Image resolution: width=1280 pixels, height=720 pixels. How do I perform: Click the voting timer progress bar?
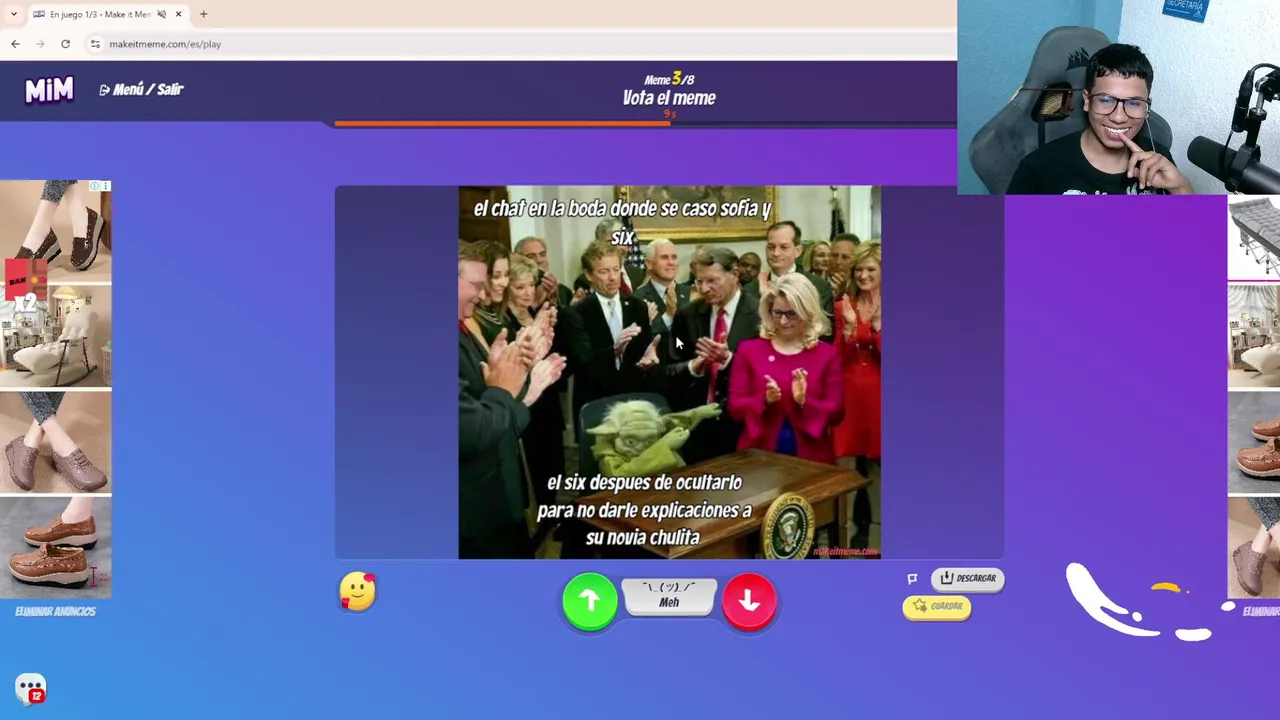[x=645, y=124]
